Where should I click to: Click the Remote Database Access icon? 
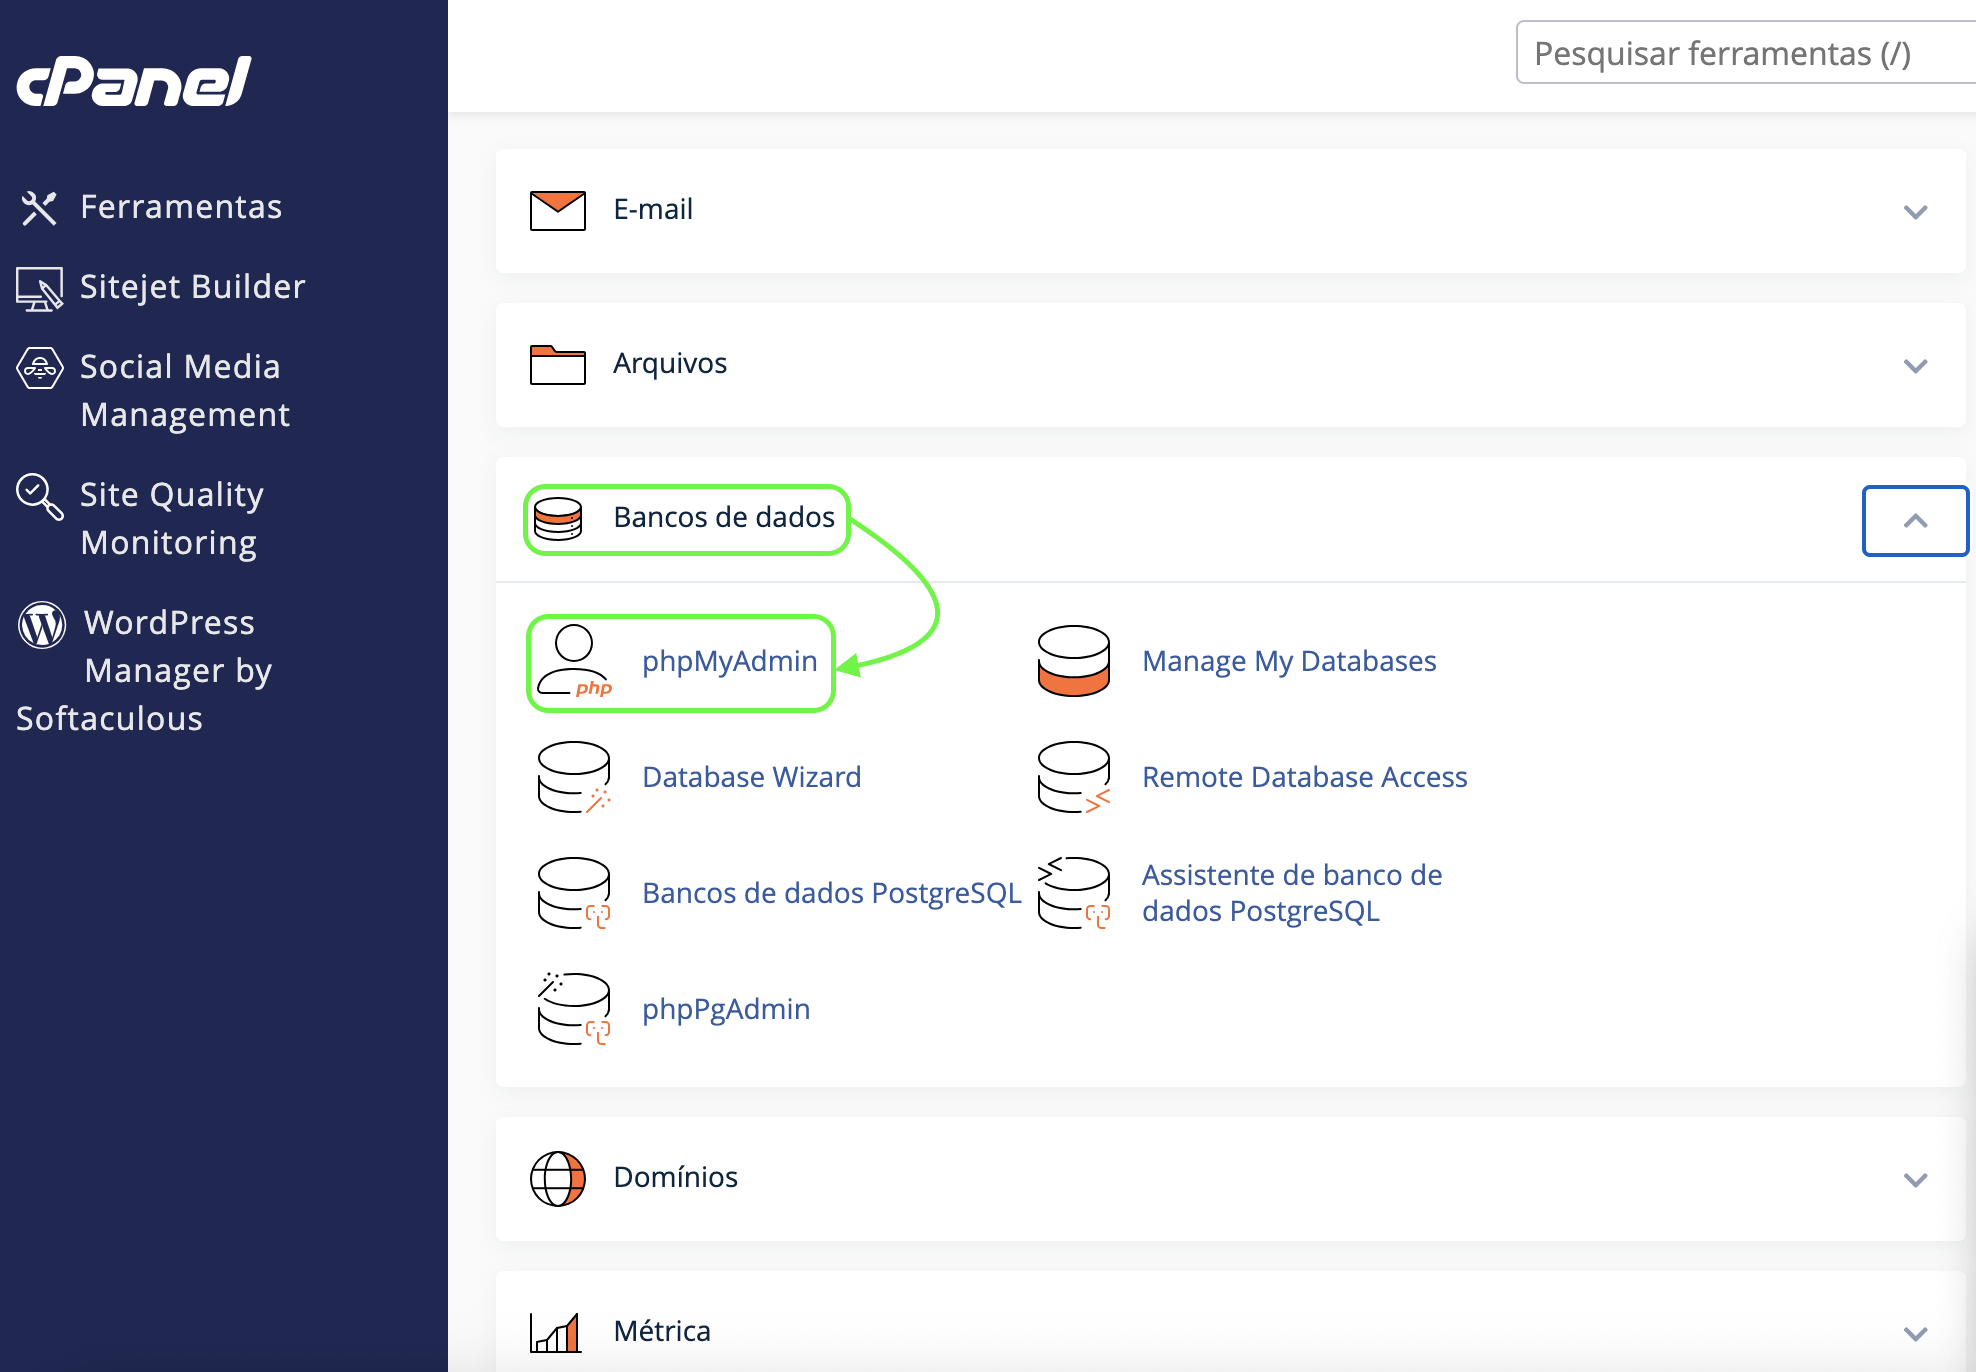(1074, 777)
